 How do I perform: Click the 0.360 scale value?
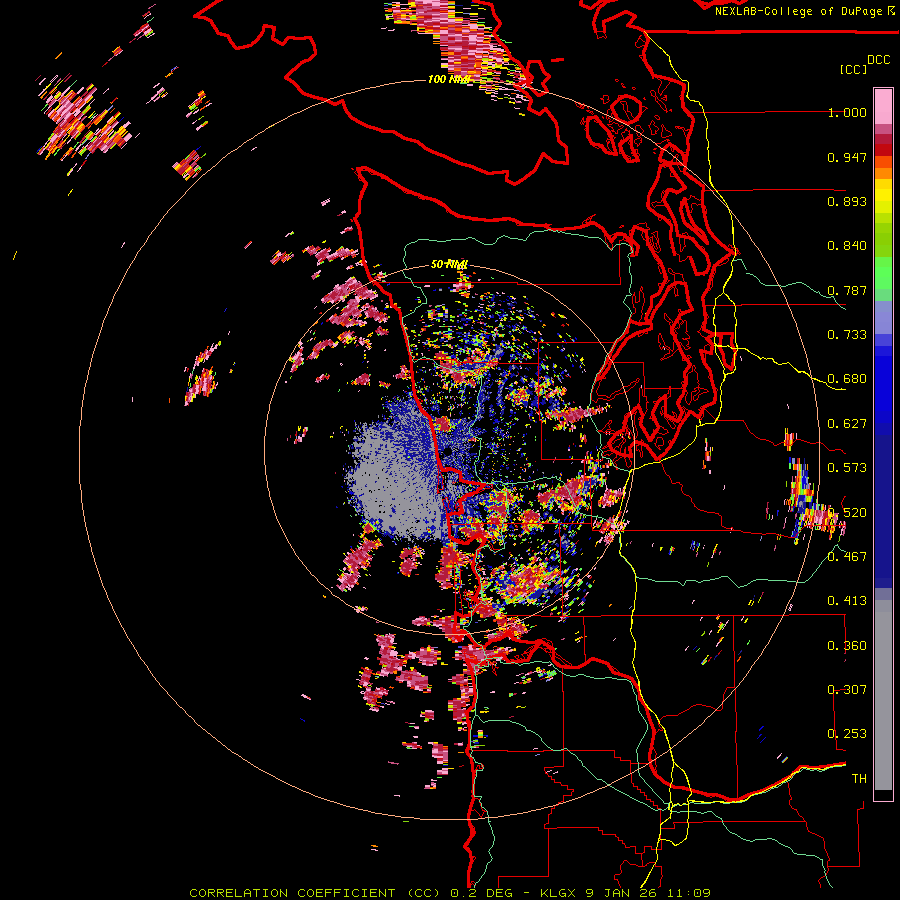[x=847, y=646]
